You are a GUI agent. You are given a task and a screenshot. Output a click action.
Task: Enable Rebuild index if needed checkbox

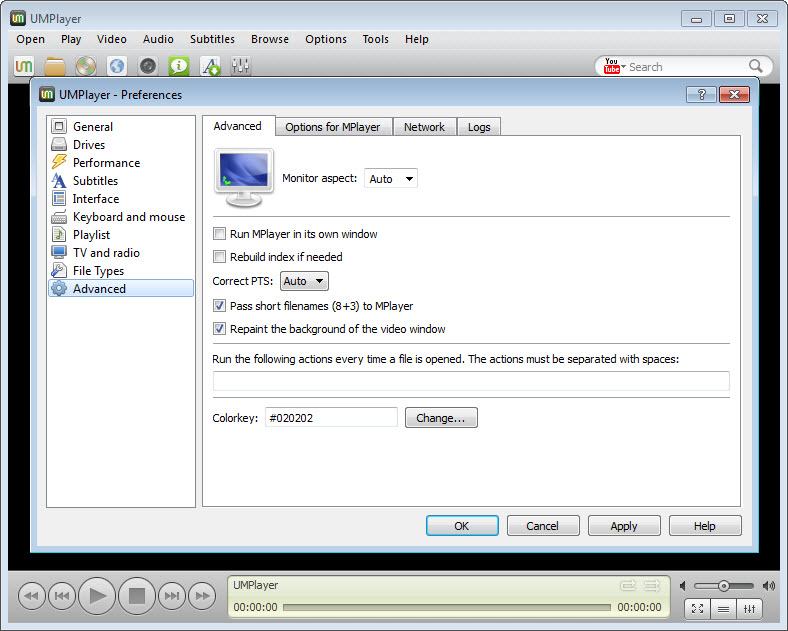pyautogui.click(x=220, y=257)
